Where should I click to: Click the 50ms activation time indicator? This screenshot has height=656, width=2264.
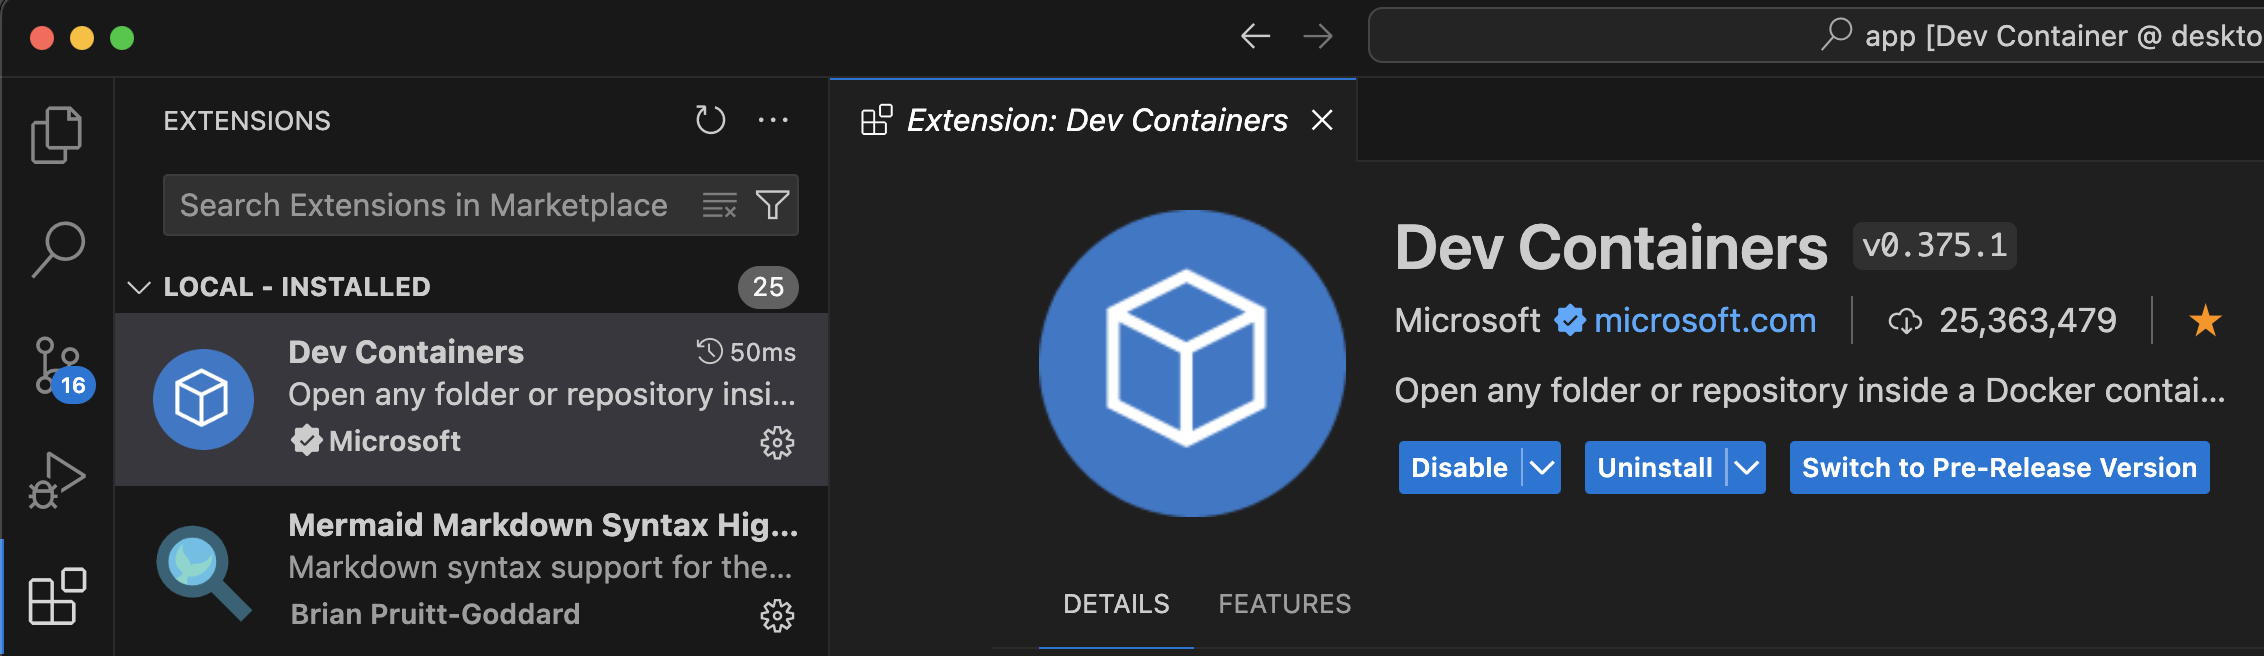pyautogui.click(x=746, y=352)
